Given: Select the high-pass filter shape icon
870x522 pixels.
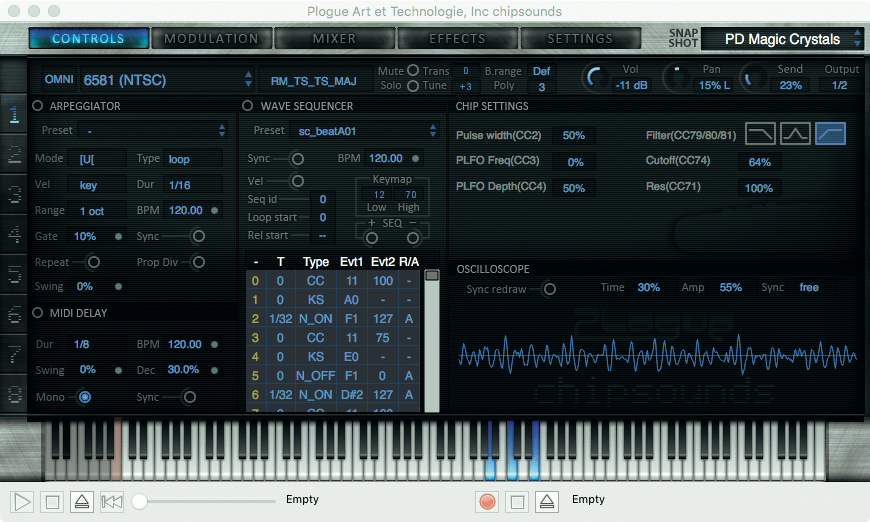Looking at the screenshot, I should (830, 133).
